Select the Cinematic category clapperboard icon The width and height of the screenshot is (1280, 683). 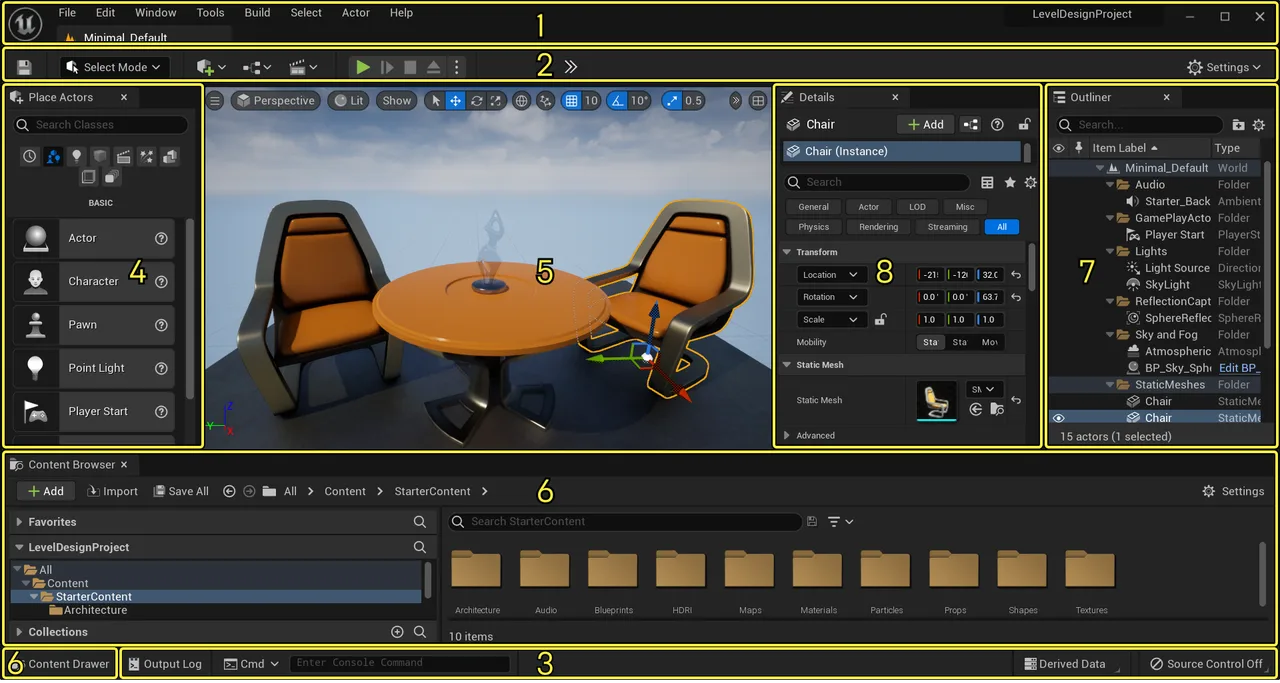coord(124,156)
